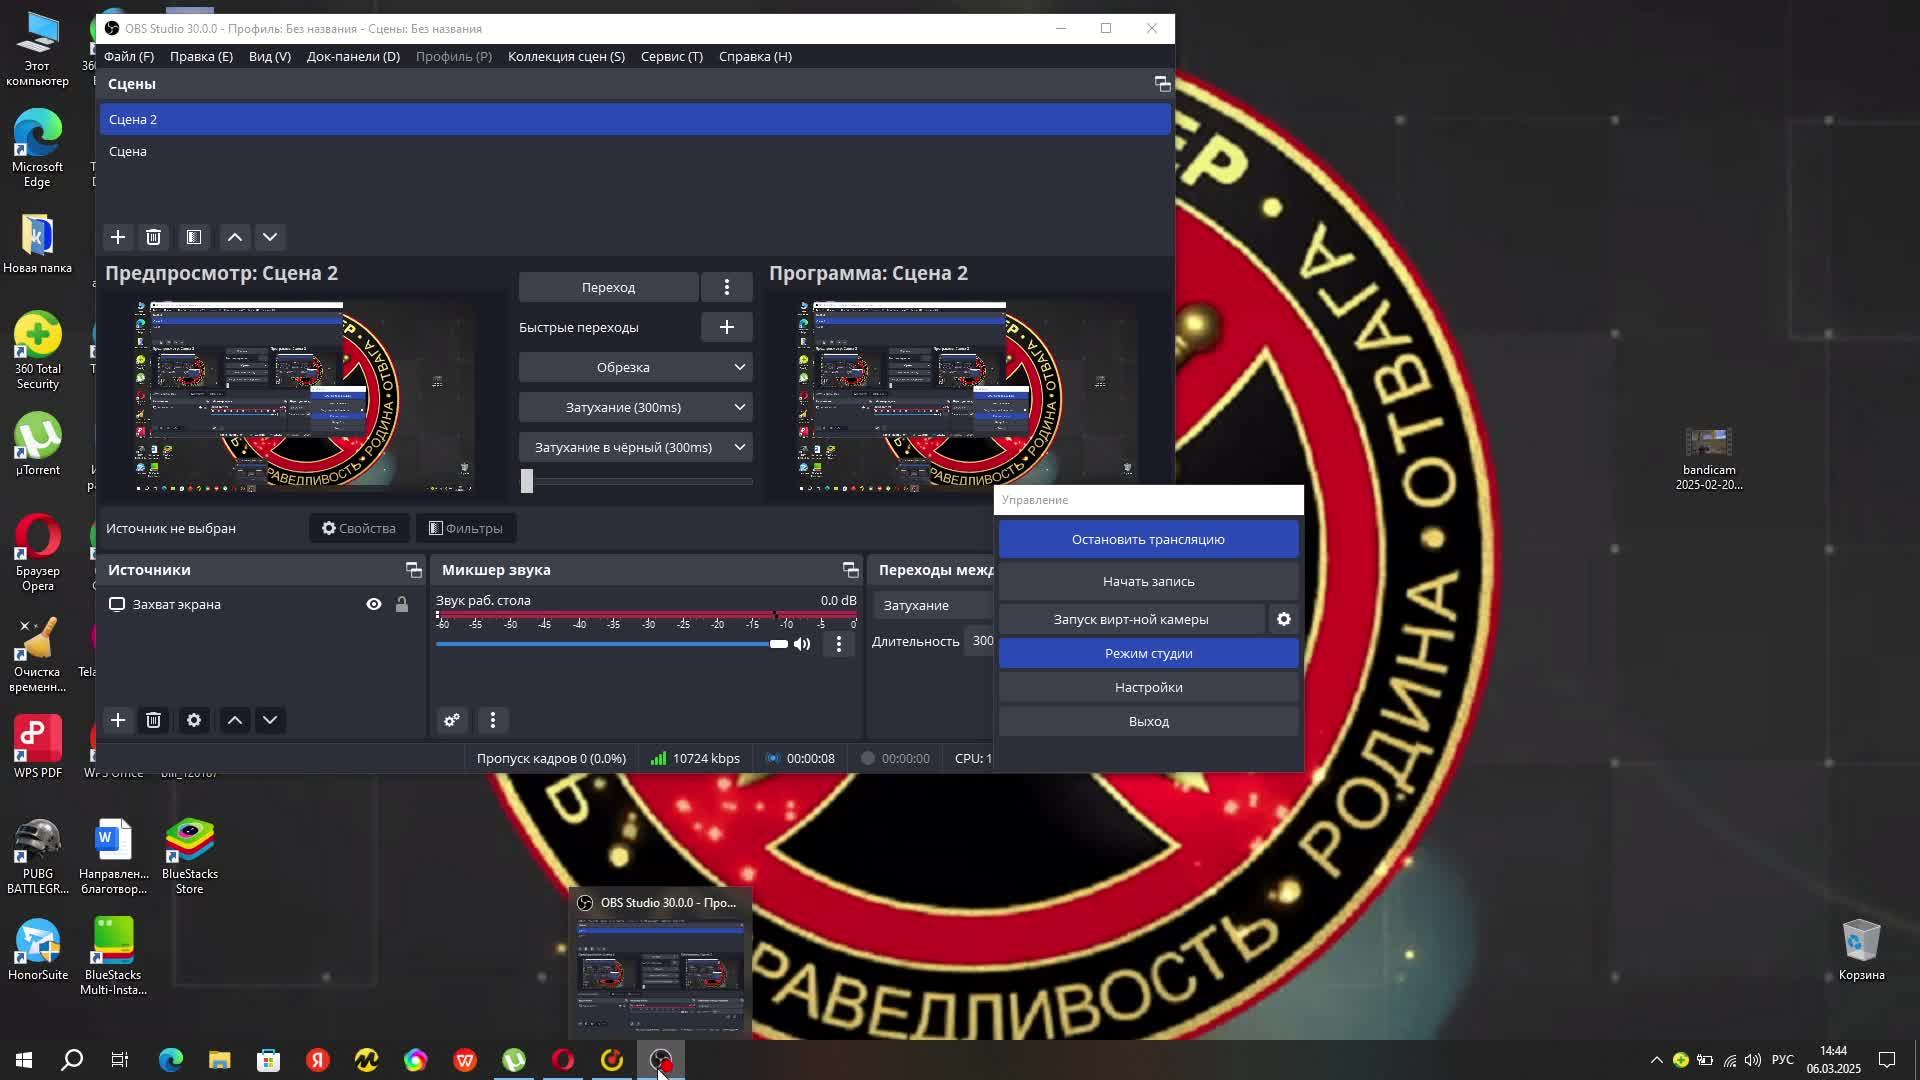Open audio mixer three-dot menu at bottom
The height and width of the screenshot is (1080, 1920).
pyautogui.click(x=492, y=720)
